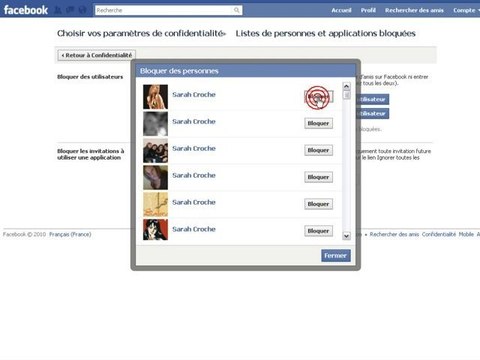Open the fourth Sarah Croche name link

click(194, 175)
